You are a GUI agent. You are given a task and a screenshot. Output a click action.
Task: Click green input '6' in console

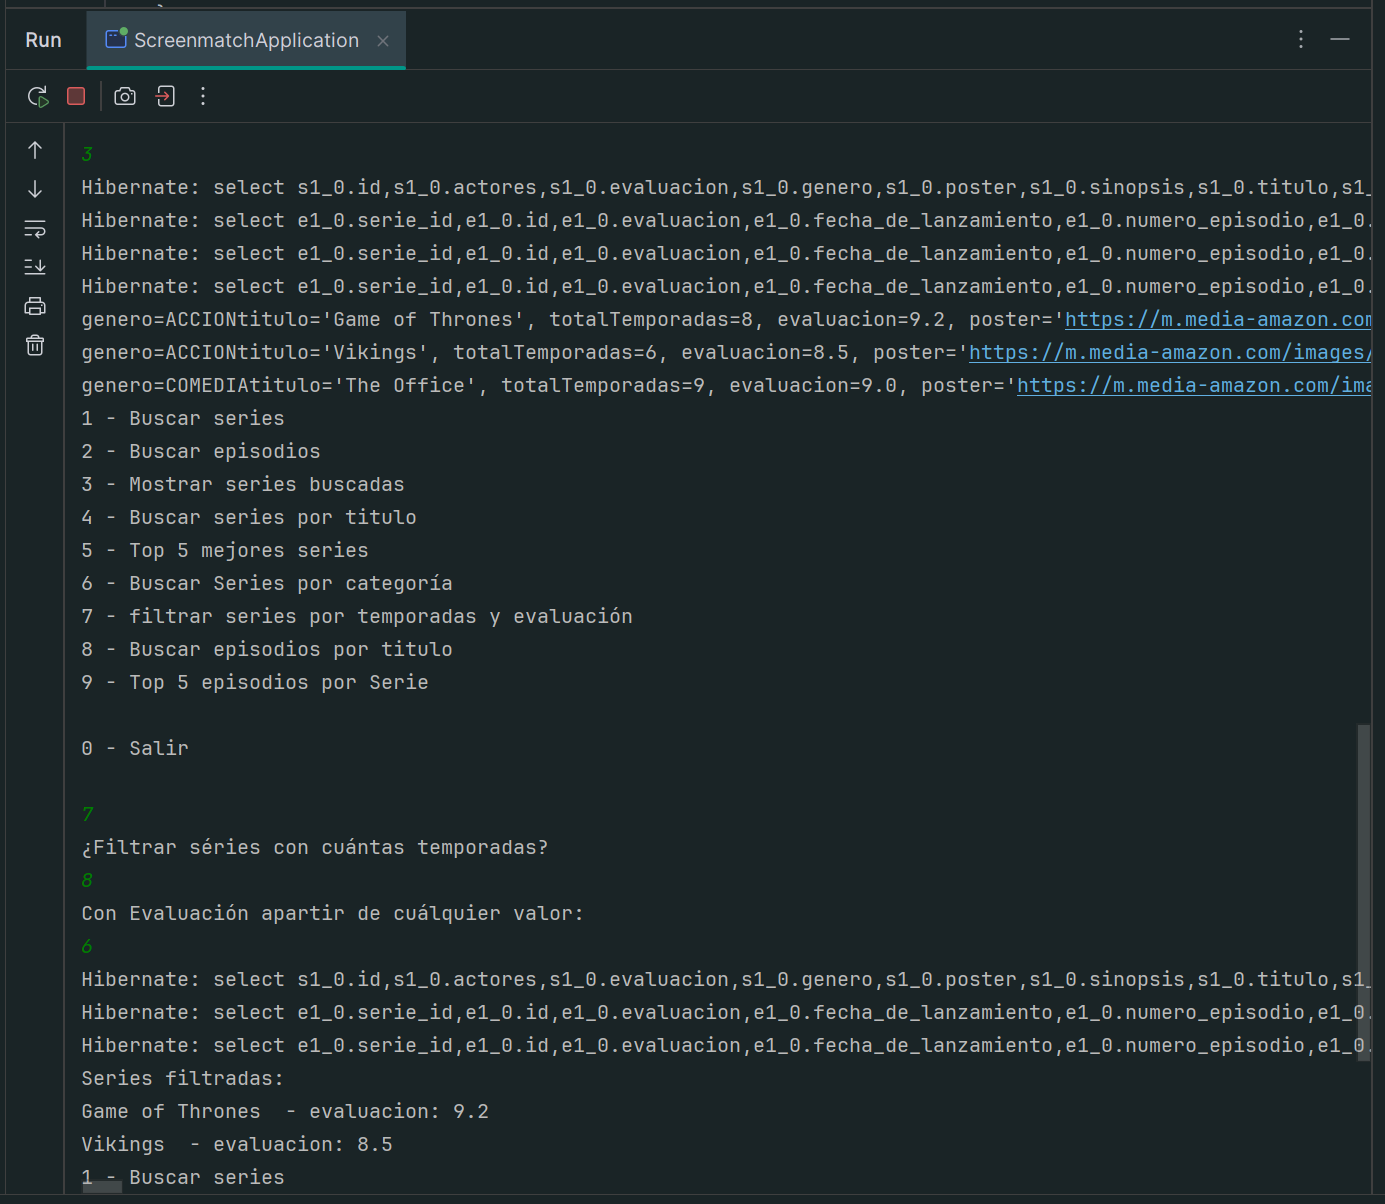(x=87, y=947)
